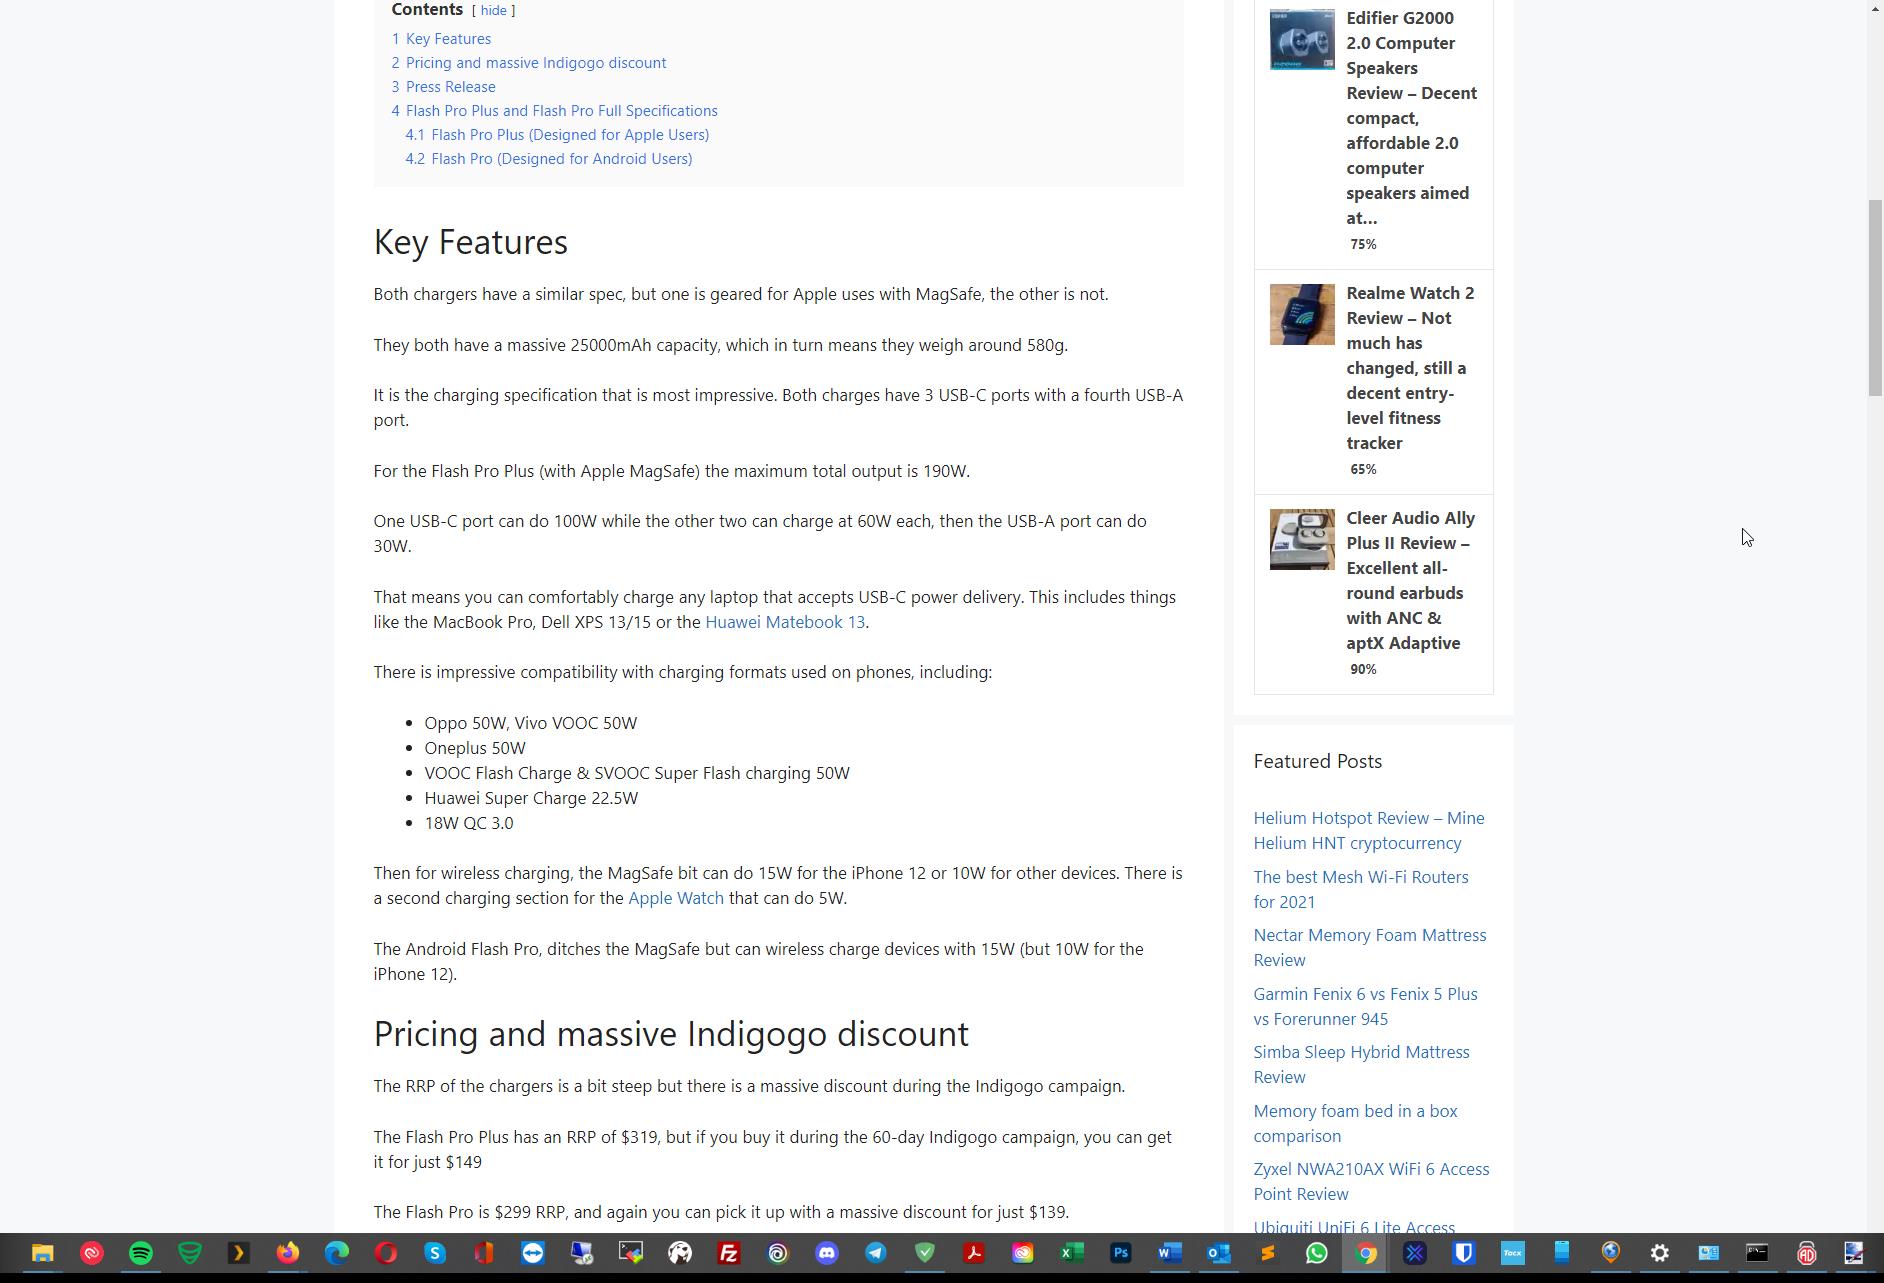The width and height of the screenshot is (1884, 1283).
Task: Launch Firefox from the taskbar
Action: pyautogui.click(x=288, y=1253)
